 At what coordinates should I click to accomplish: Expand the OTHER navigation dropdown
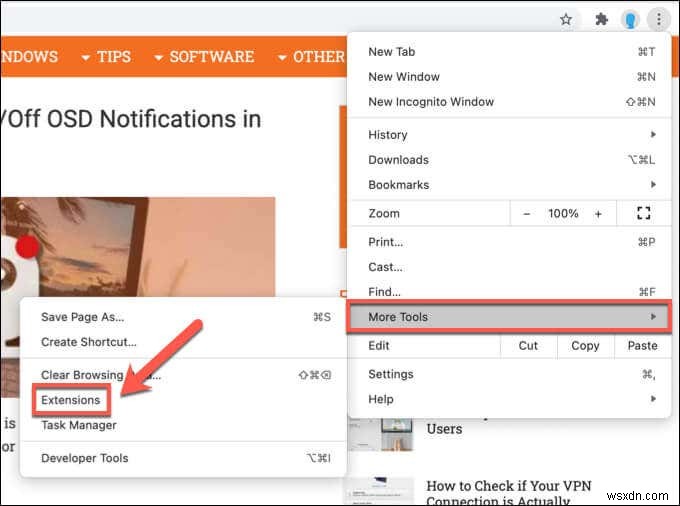pos(311,57)
